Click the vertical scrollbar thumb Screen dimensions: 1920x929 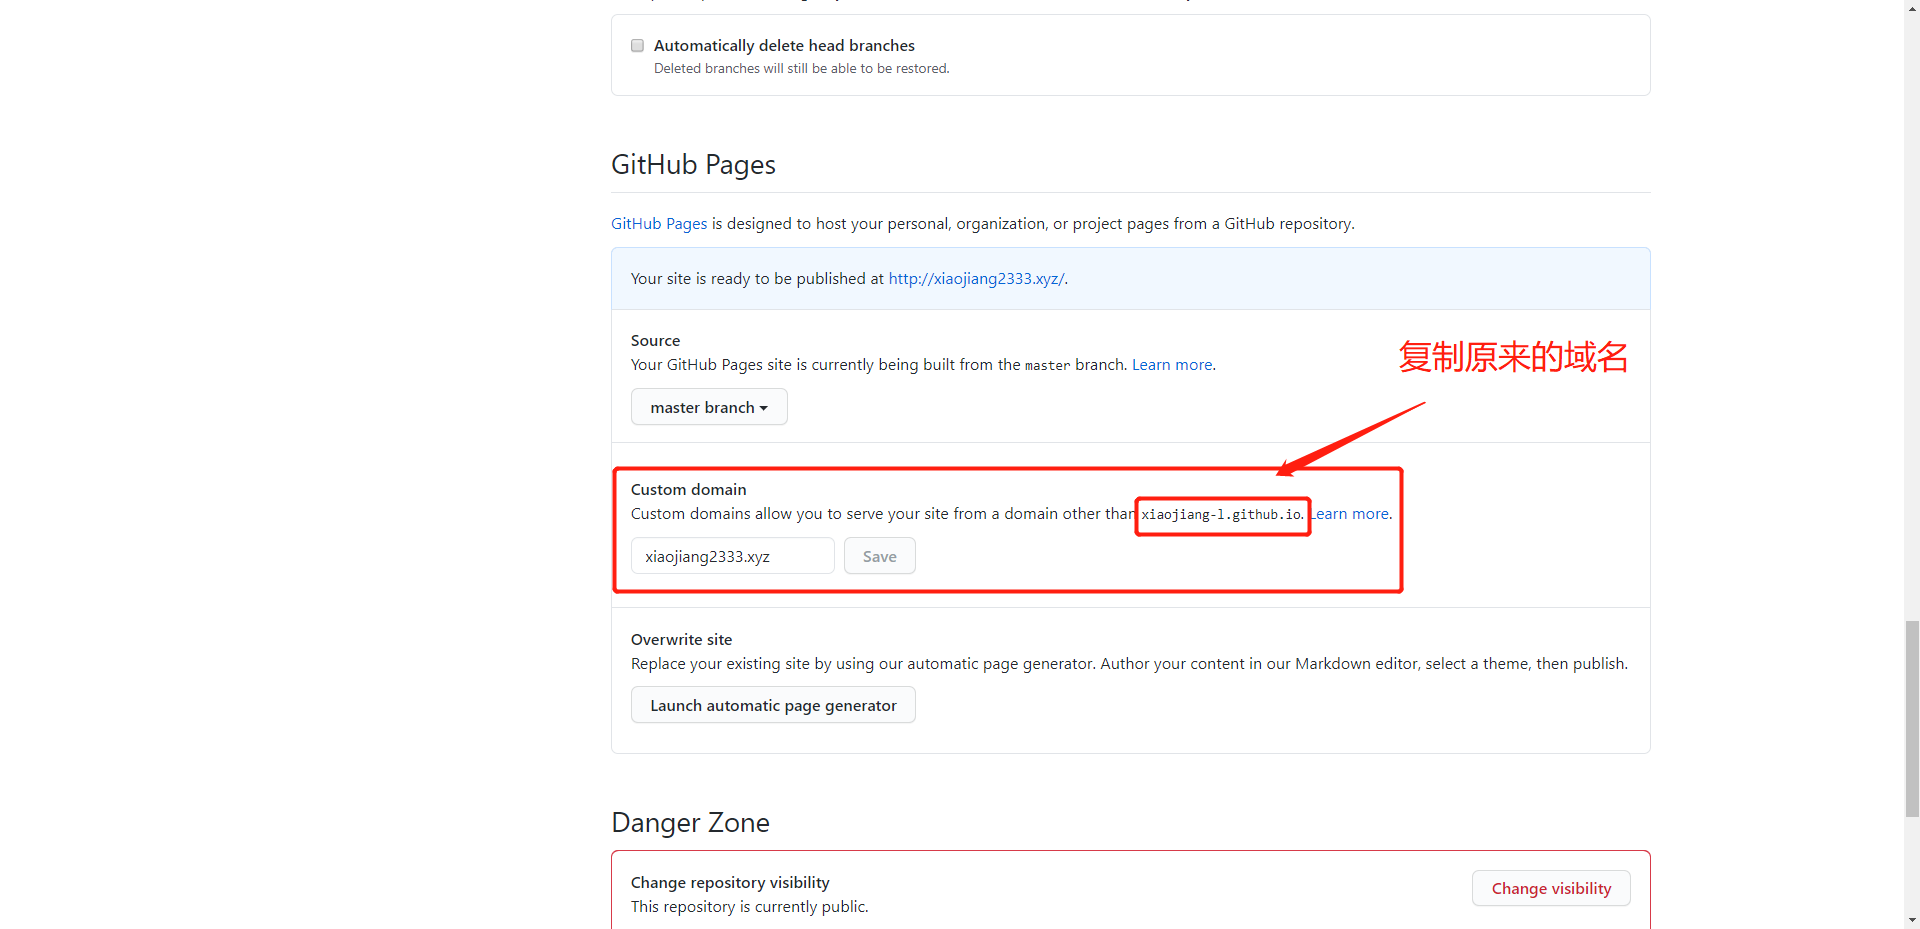[1912, 718]
